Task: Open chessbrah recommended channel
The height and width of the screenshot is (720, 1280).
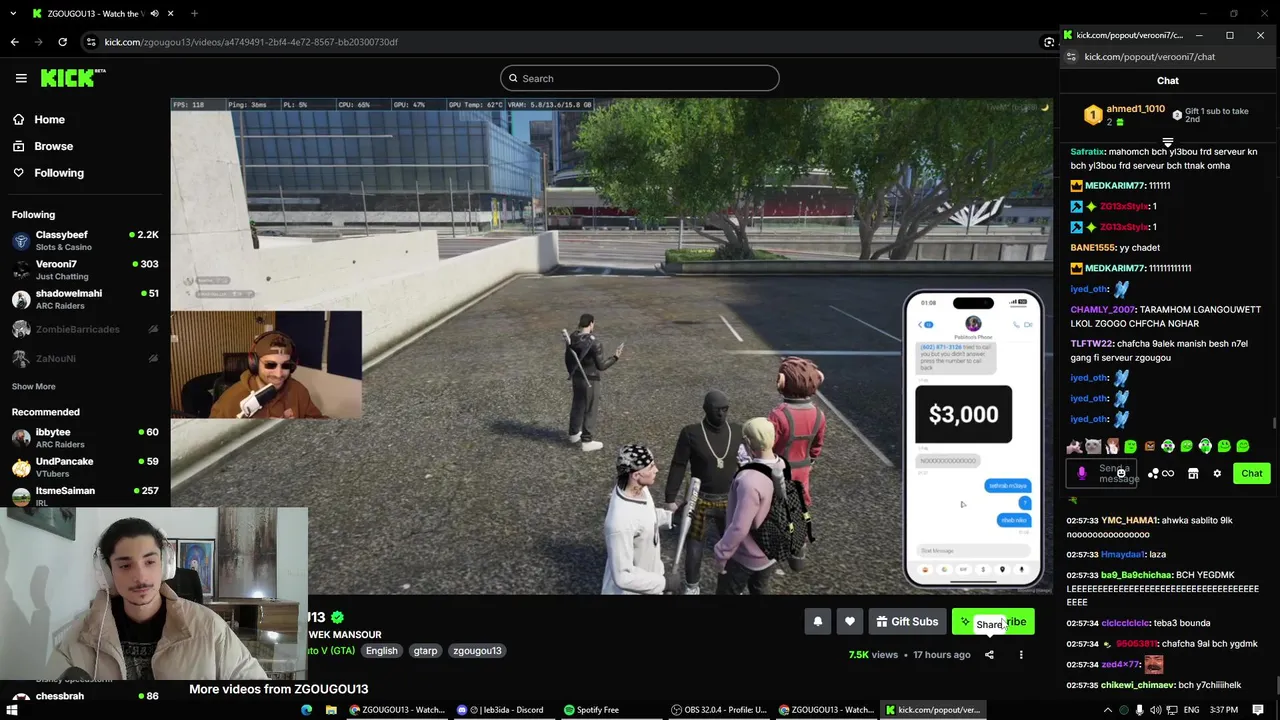Action: (x=85, y=696)
